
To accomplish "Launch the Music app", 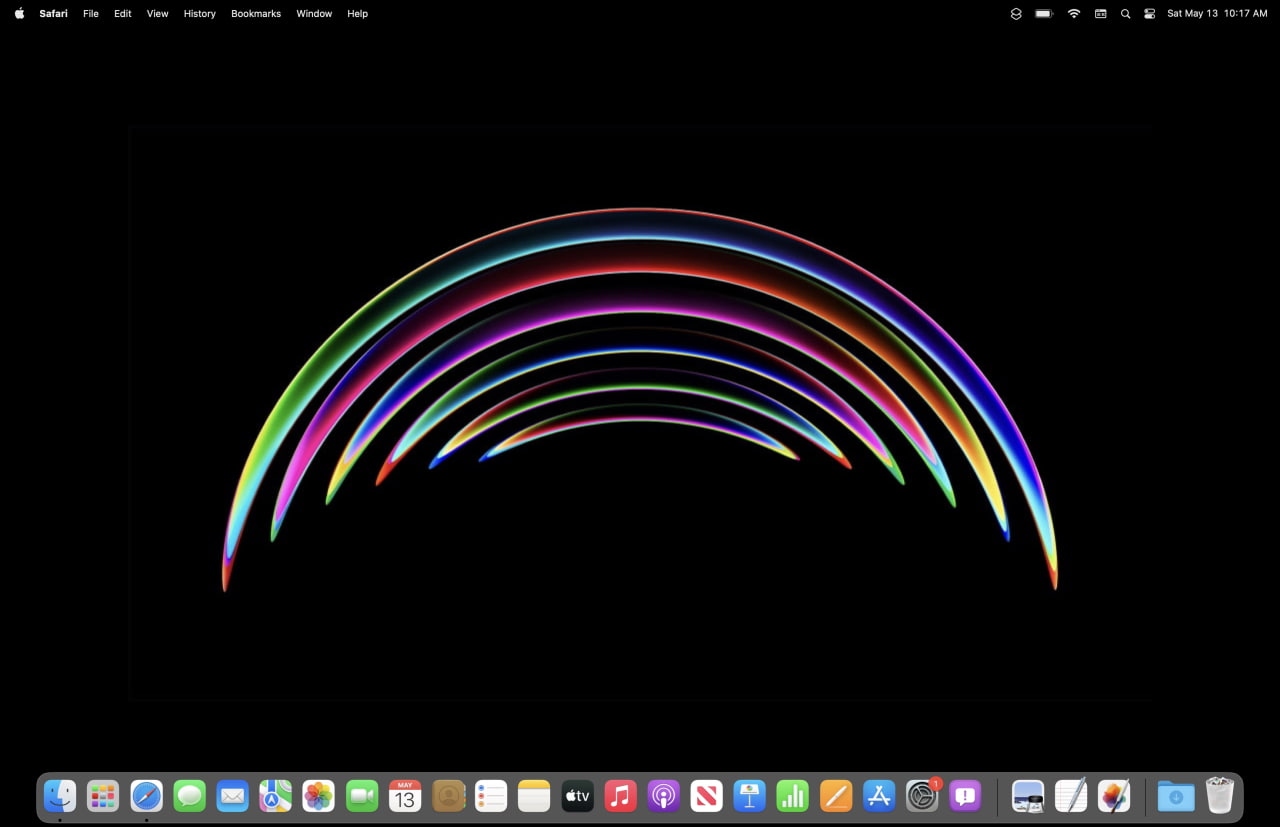I will tap(620, 796).
